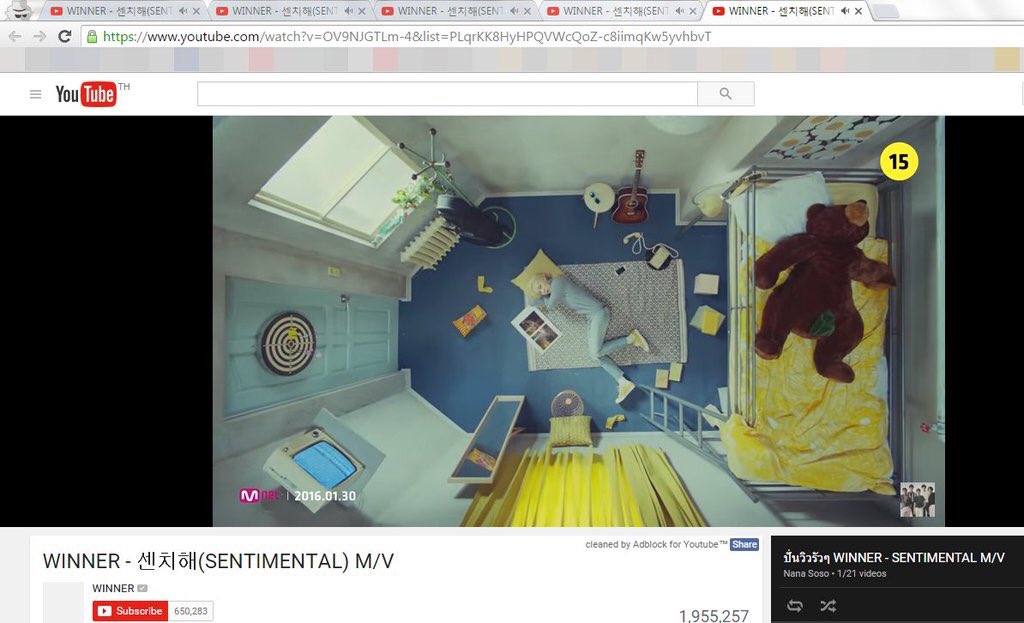Select the youtube.com address bar URL
The height and width of the screenshot is (623, 1024).
pos(406,37)
